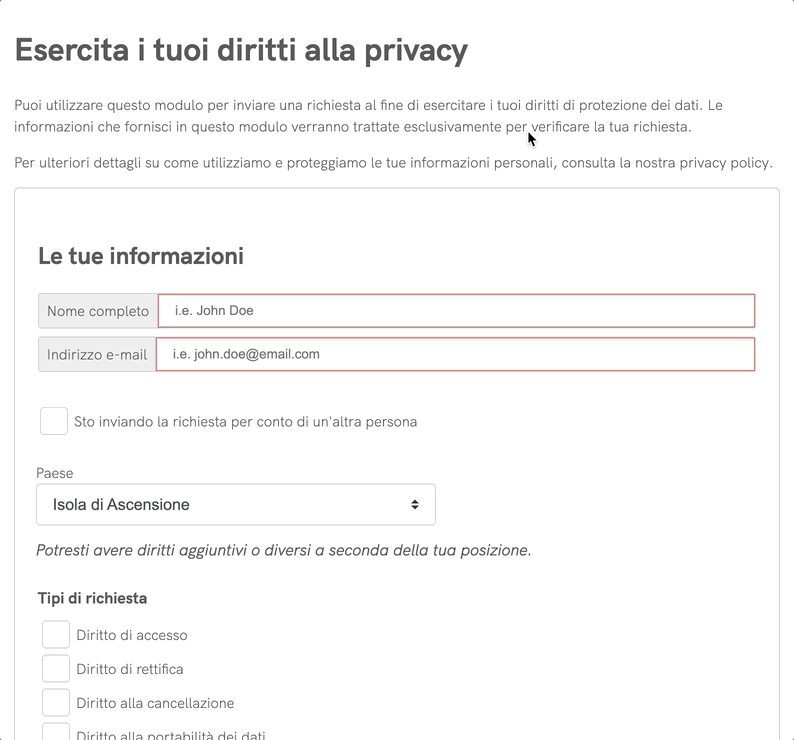The image size is (794, 740).
Task: Check the box for sending on another person's behalf
Action: [54, 421]
